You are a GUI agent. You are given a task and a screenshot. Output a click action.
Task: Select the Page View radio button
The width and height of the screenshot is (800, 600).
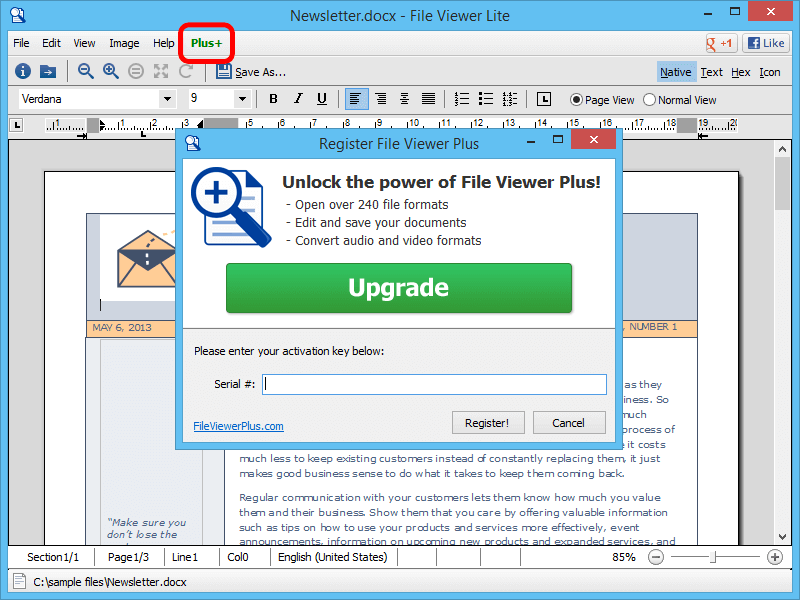(576, 100)
